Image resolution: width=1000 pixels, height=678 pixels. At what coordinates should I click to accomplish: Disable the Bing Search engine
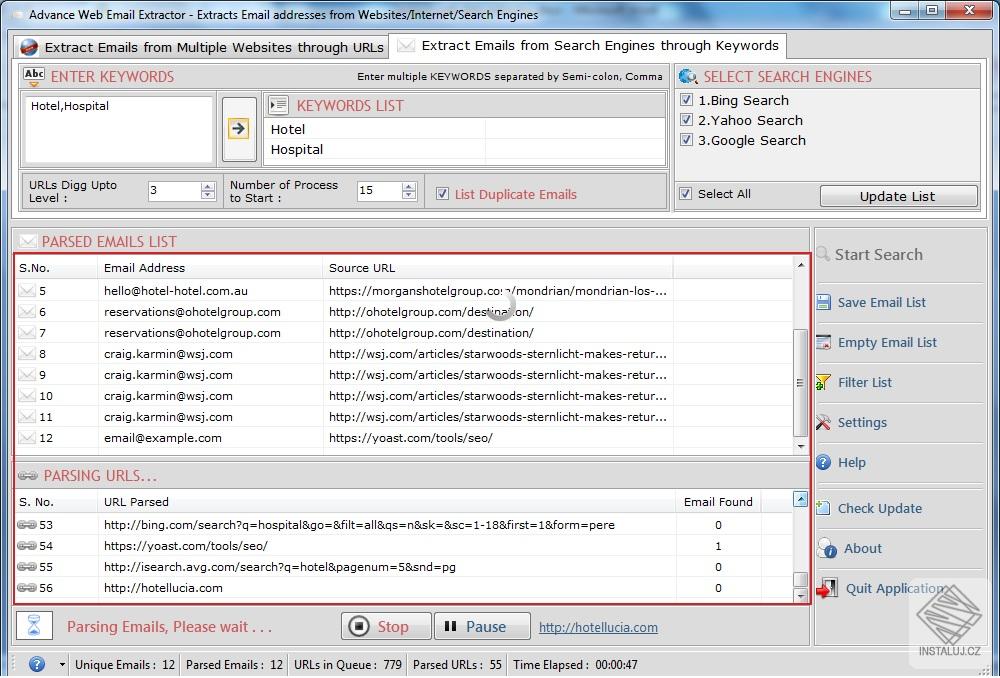[x=685, y=100]
